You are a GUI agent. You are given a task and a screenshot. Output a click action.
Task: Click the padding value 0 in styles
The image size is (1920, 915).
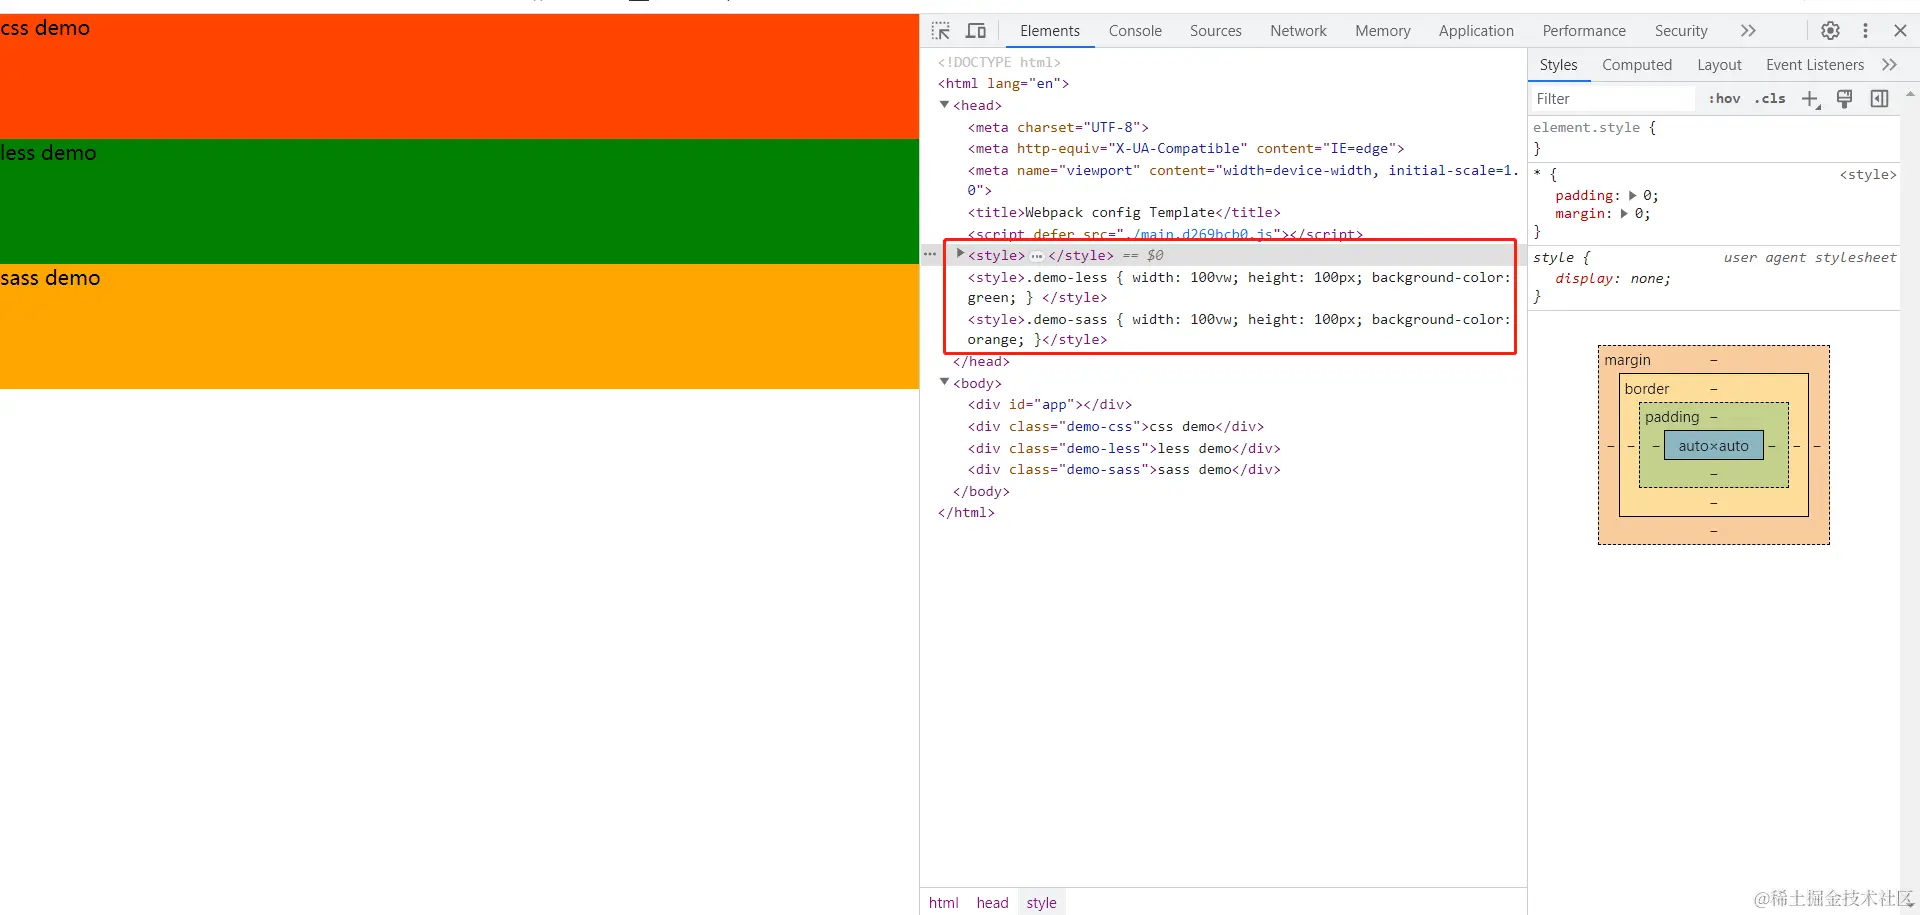coord(1647,196)
